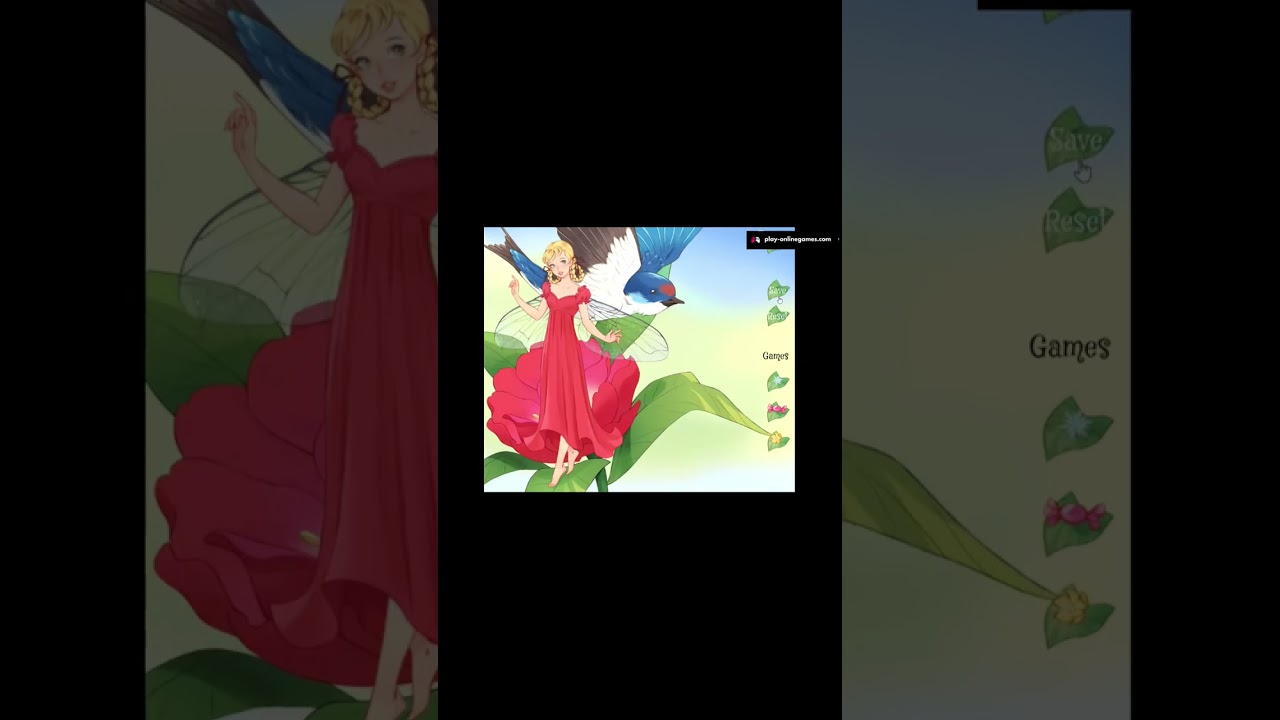Screen dimensions: 1280x720
Task: Click the small 'Games' label in the game
Action: click(775, 355)
